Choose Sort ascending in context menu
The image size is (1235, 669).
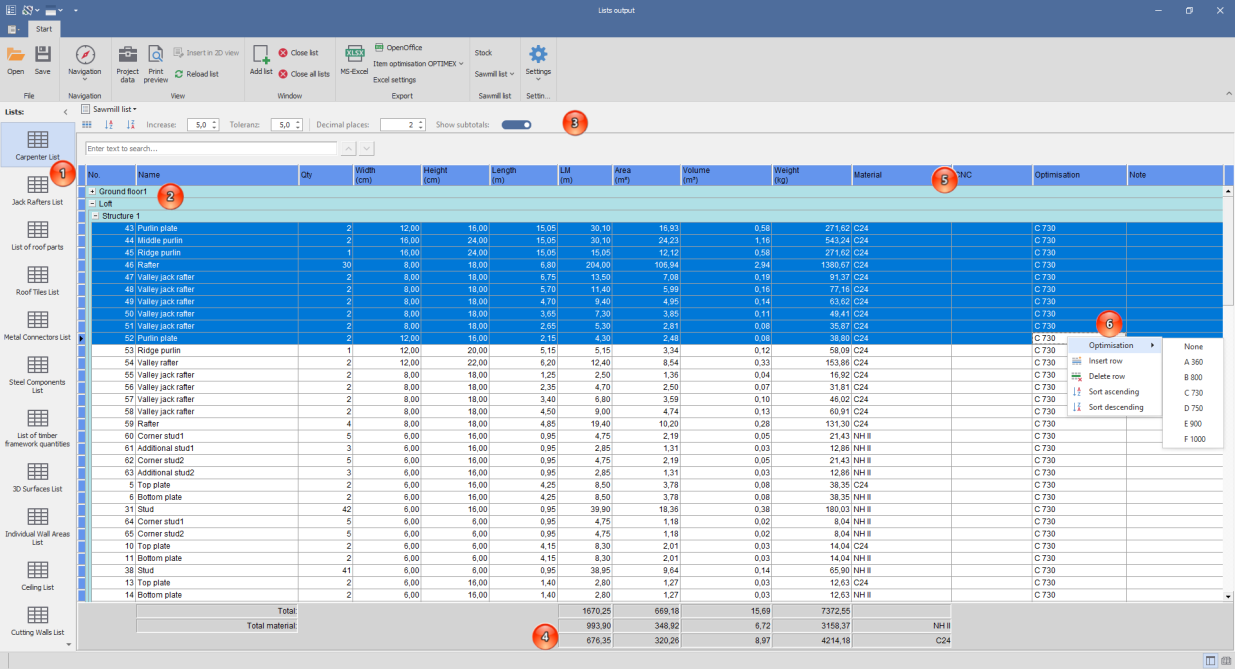pyautogui.click(x=1115, y=392)
